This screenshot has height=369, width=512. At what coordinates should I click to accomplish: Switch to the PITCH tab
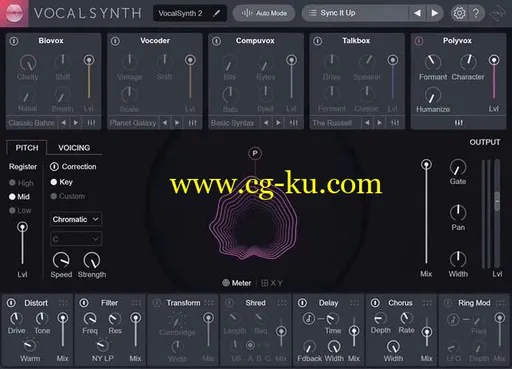(x=27, y=148)
